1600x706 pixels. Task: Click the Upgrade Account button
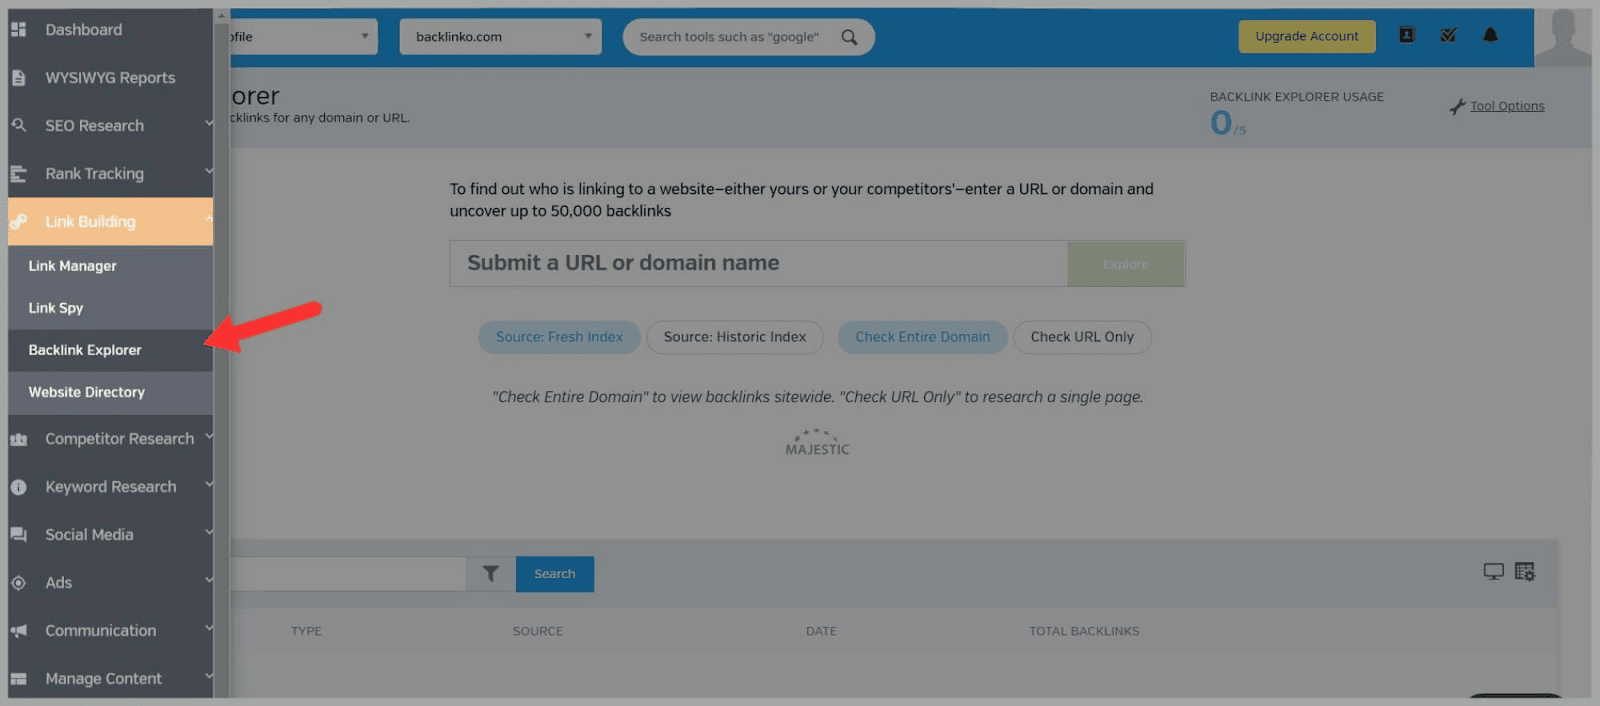coord(1307,36)
